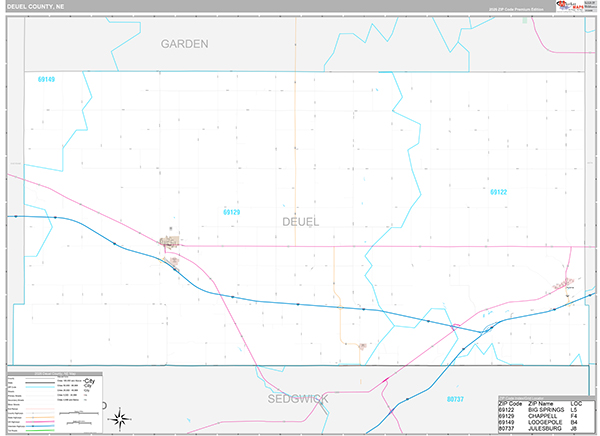The image size is (600, 436).
Task: Click the 69122 ZIP label on the map
Action: pos(498,192)
